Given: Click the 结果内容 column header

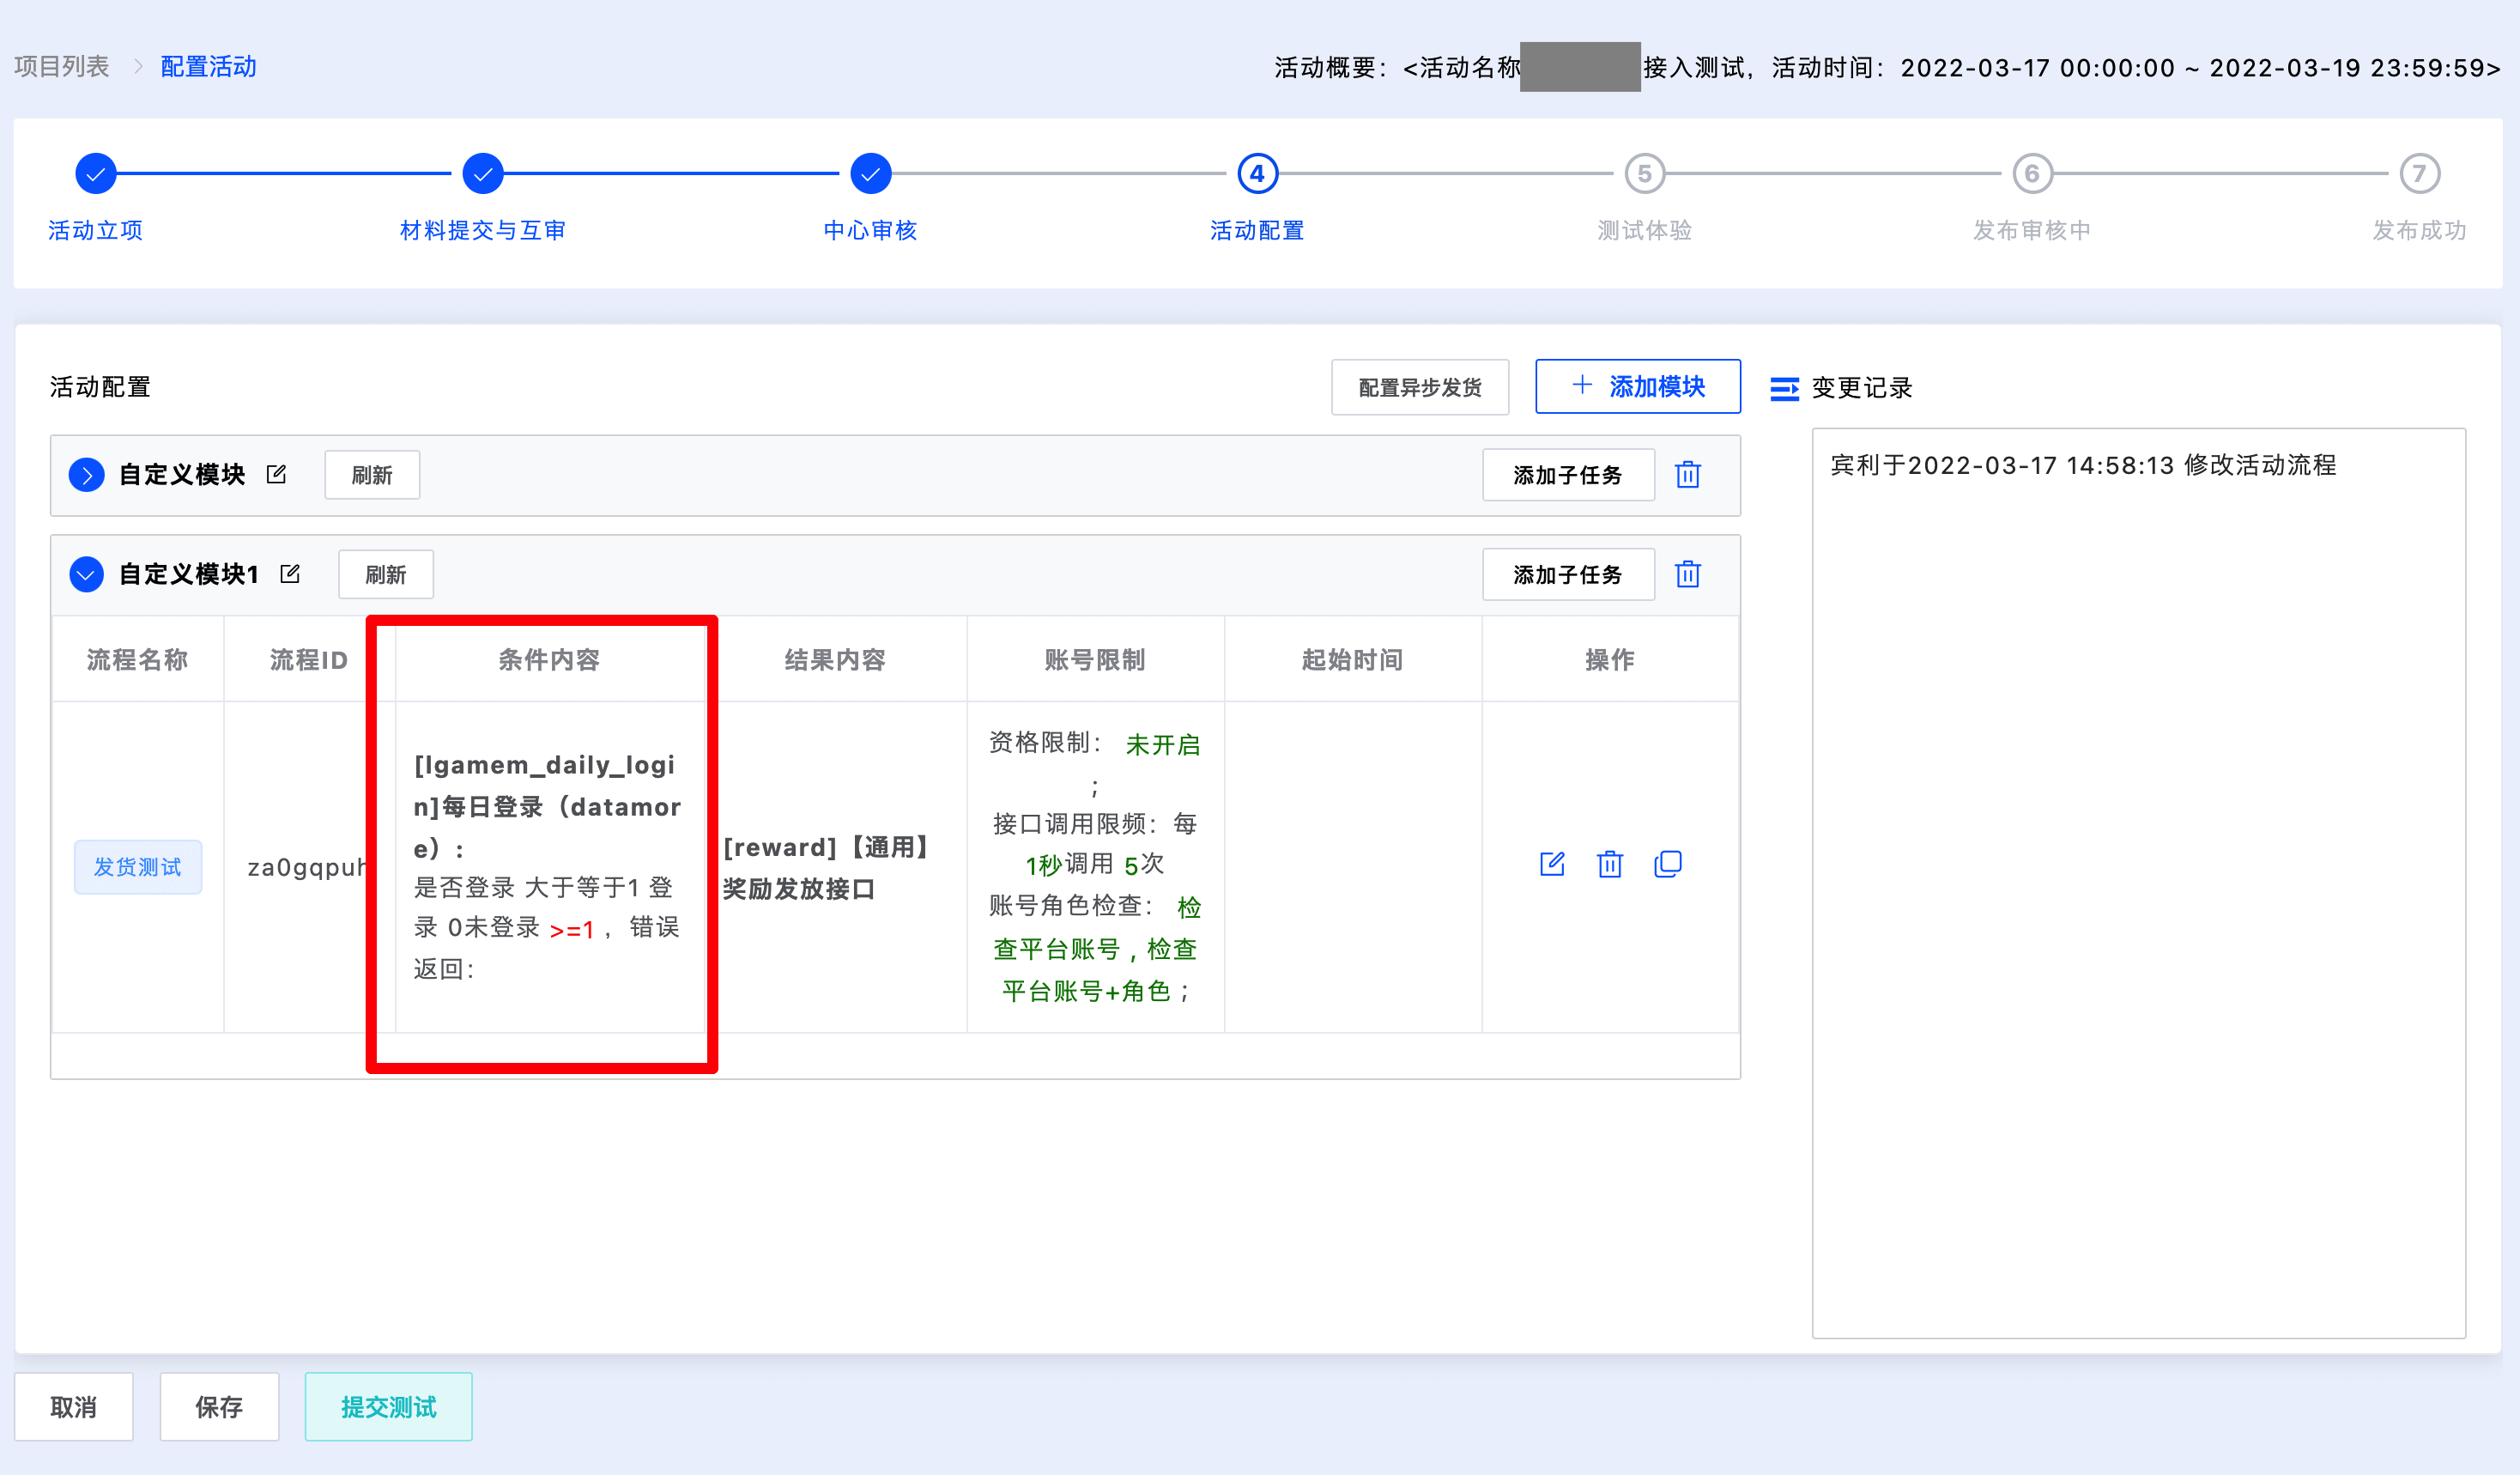Looking at the screenshot, I should point(835,660).
